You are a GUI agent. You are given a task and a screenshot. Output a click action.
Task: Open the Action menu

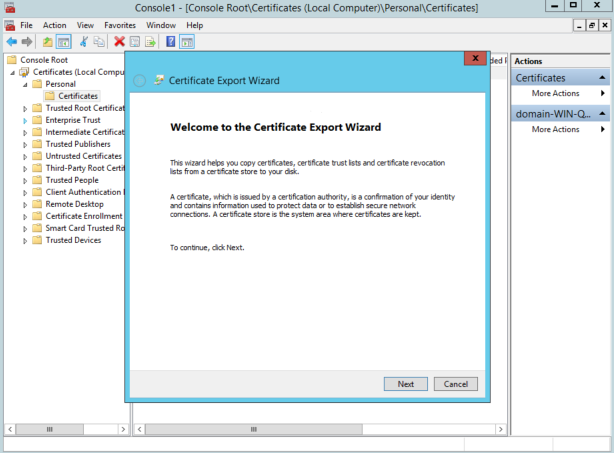pos(54,25)
